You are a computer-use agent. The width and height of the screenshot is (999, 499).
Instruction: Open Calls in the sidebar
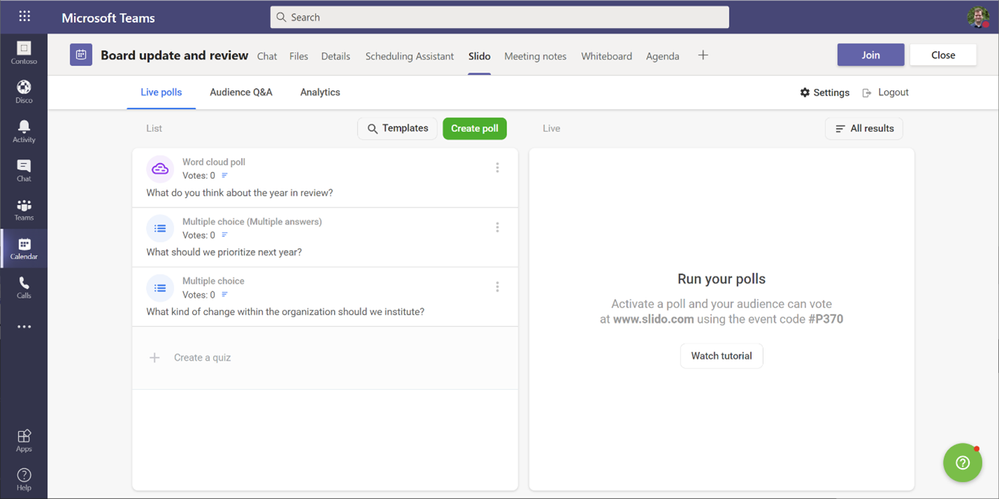click(24, 287)
